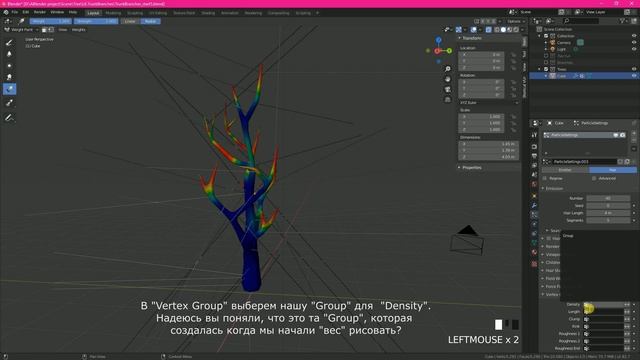
Task: Switch to the Modeling workspace tab
Action: point(113,13)
